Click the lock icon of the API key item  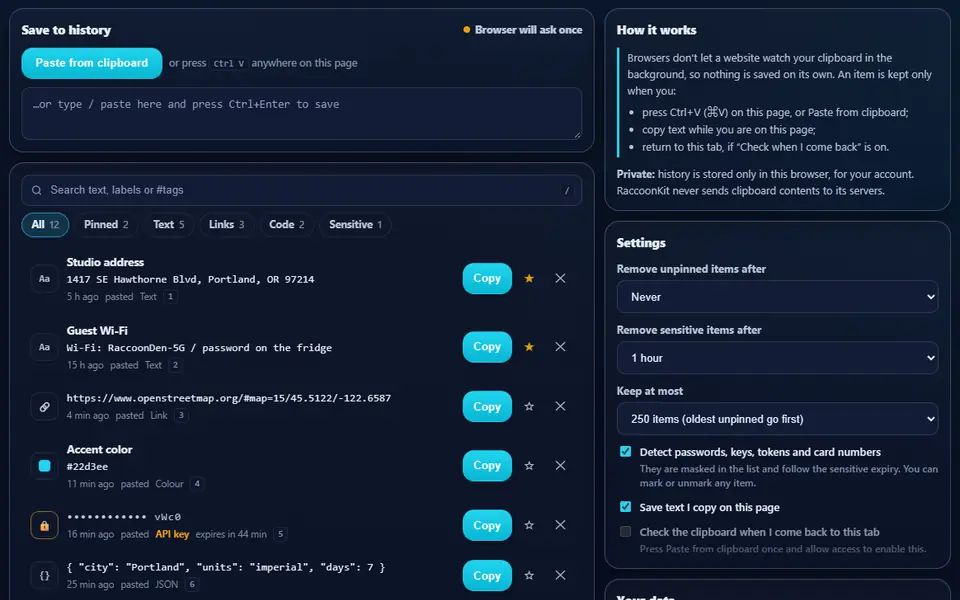(45, 525)
